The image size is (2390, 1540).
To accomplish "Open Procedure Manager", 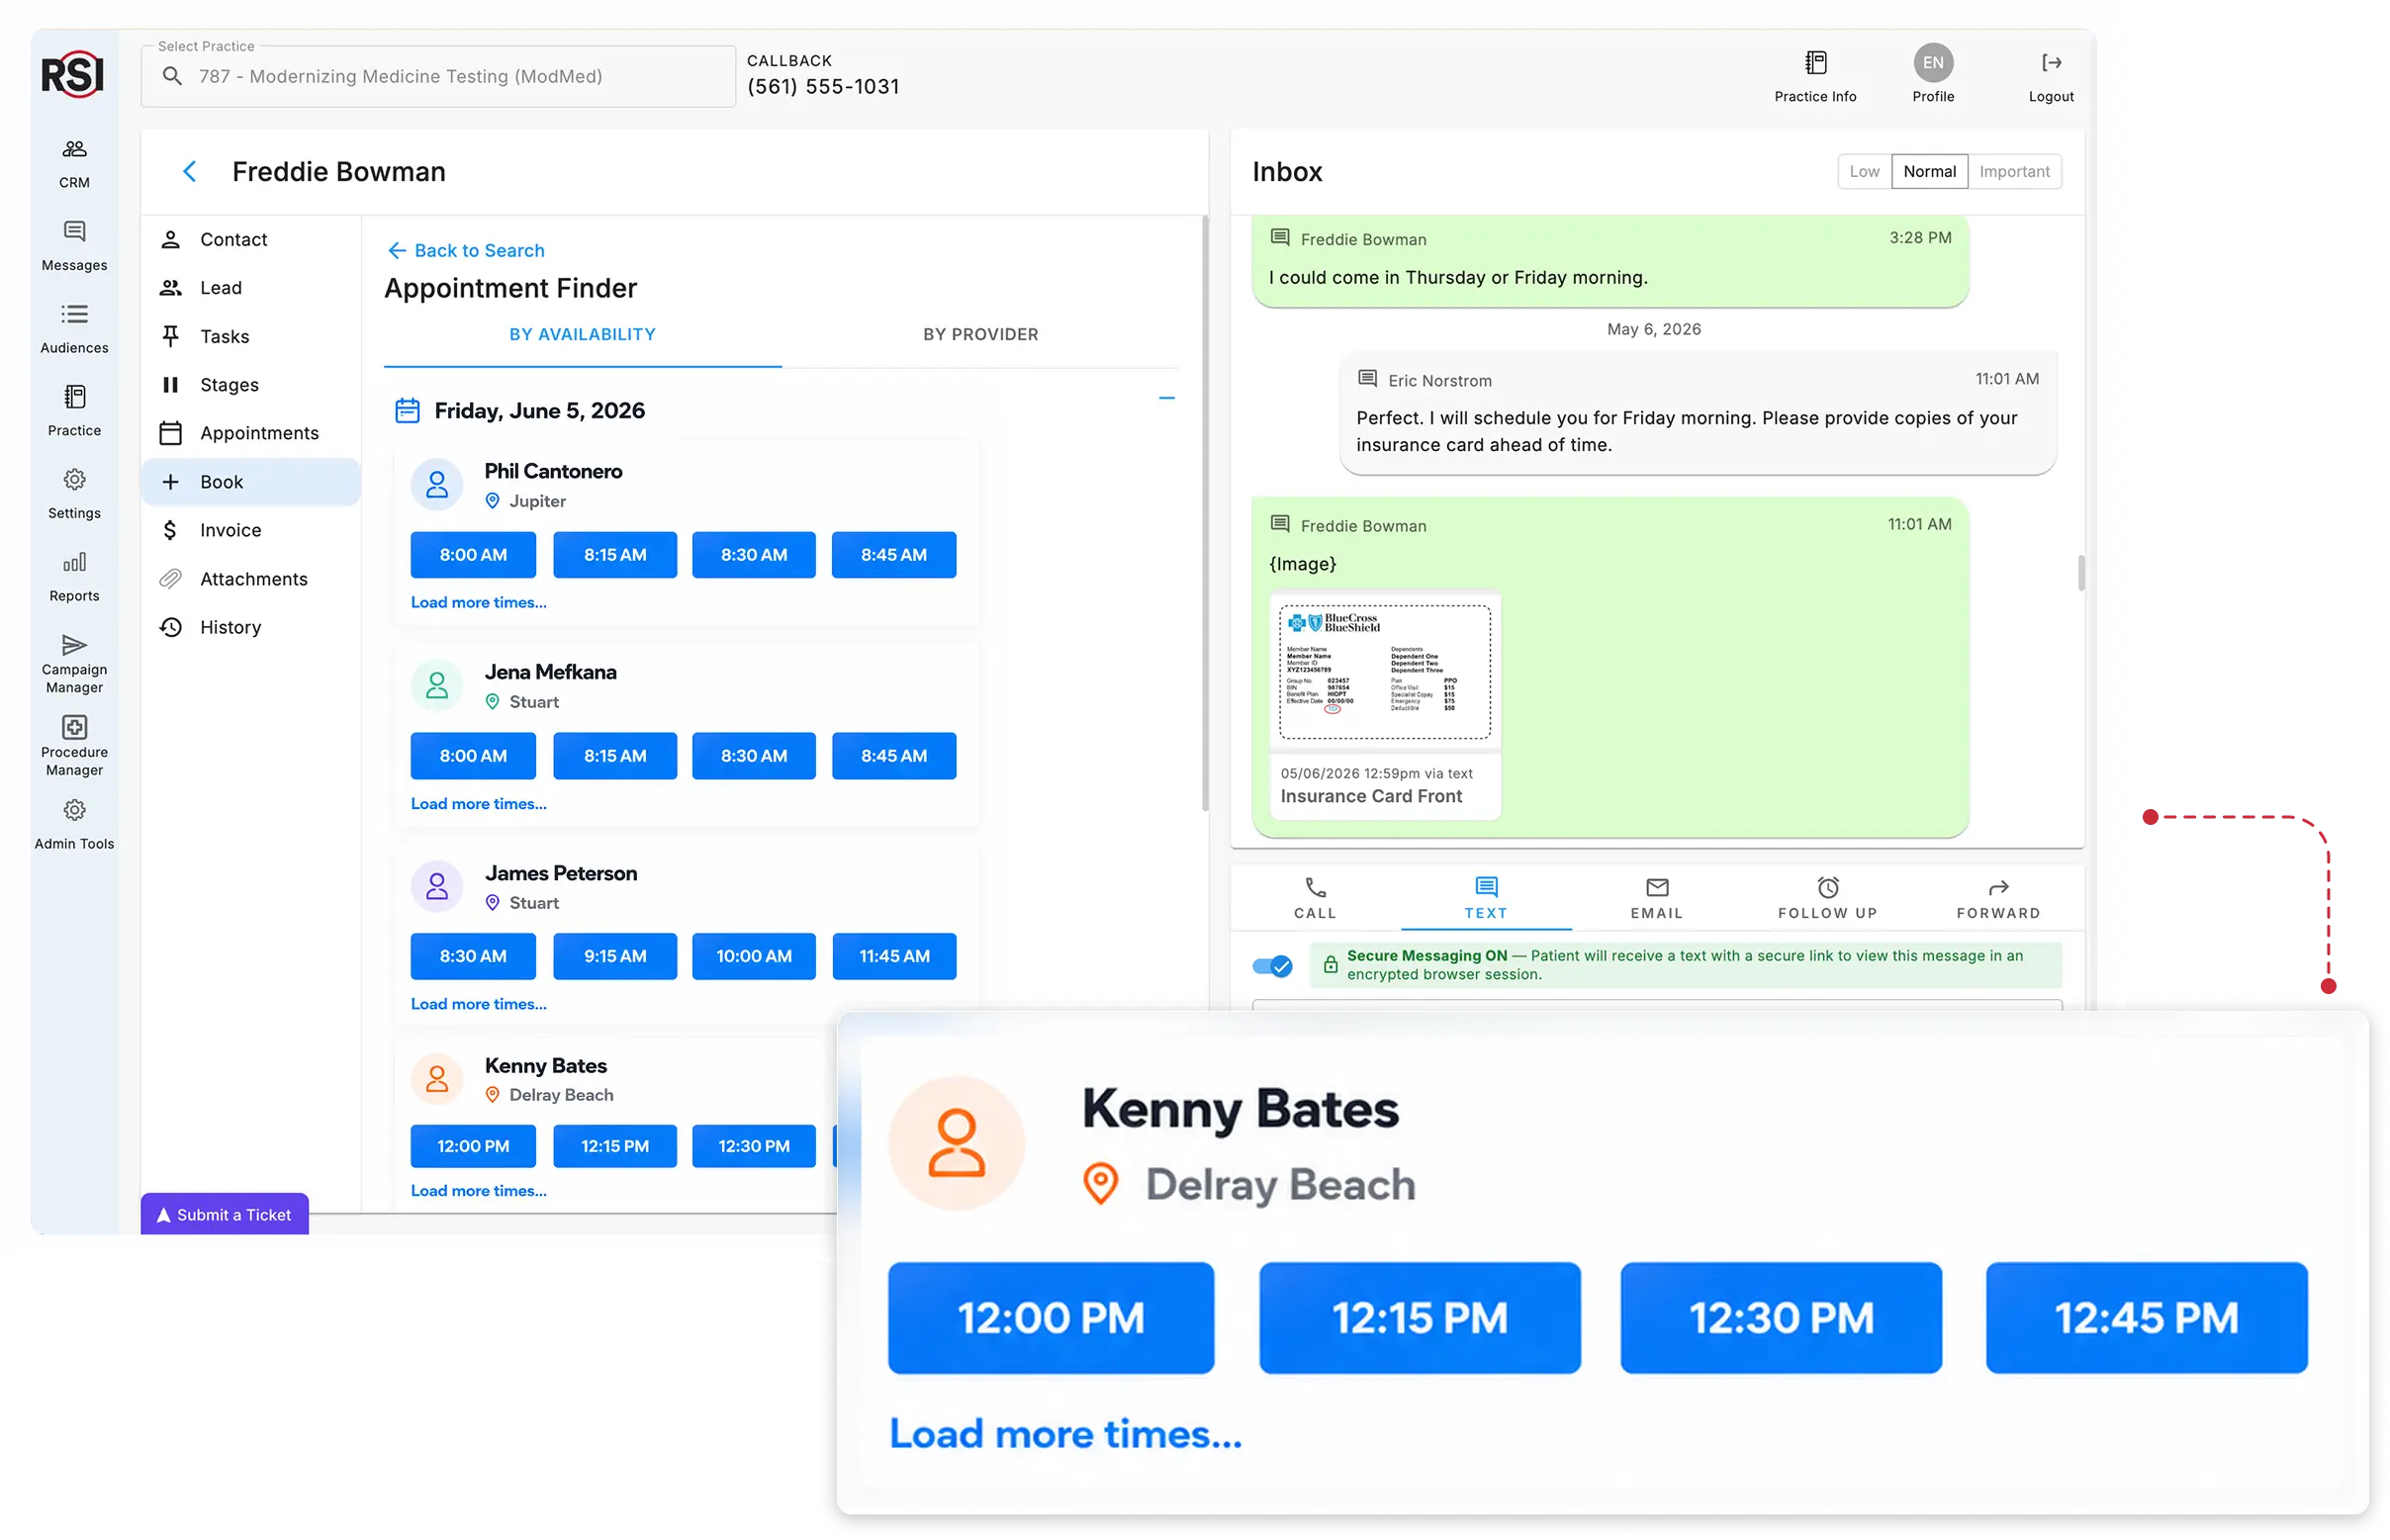I will [x=74, y=746].
